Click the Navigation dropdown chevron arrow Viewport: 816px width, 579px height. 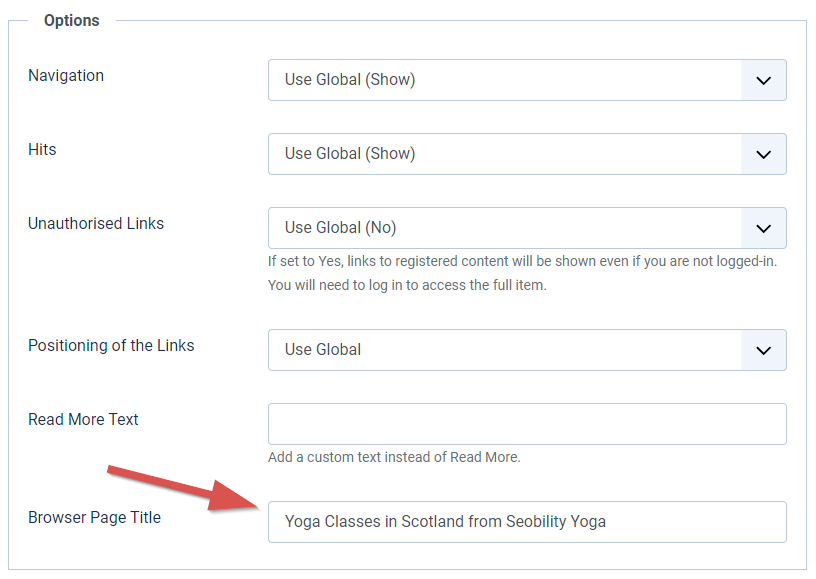click(763, 80)
